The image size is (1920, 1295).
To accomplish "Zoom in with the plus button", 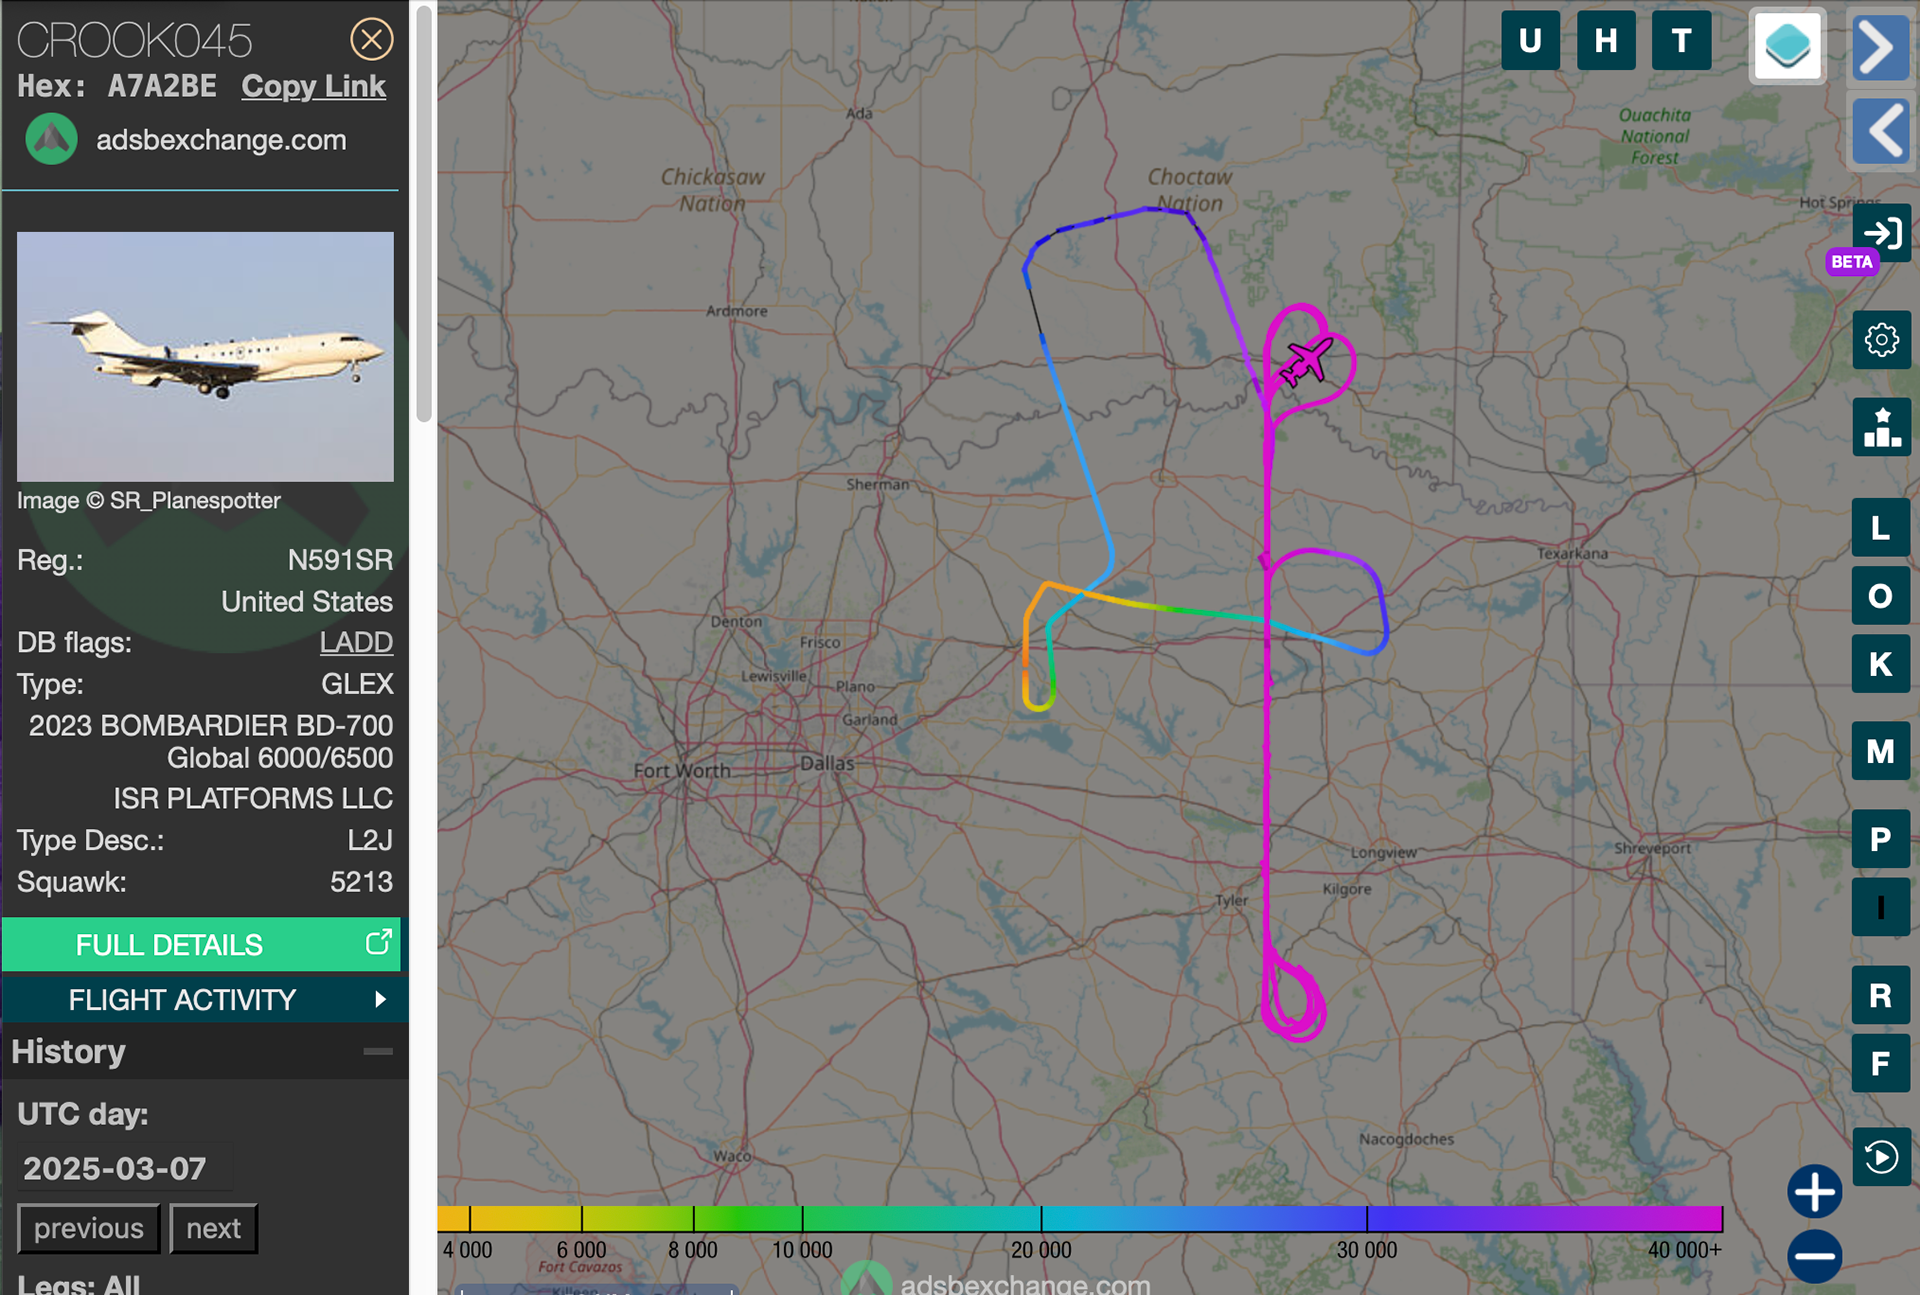I will (x=1814, y=1191).
